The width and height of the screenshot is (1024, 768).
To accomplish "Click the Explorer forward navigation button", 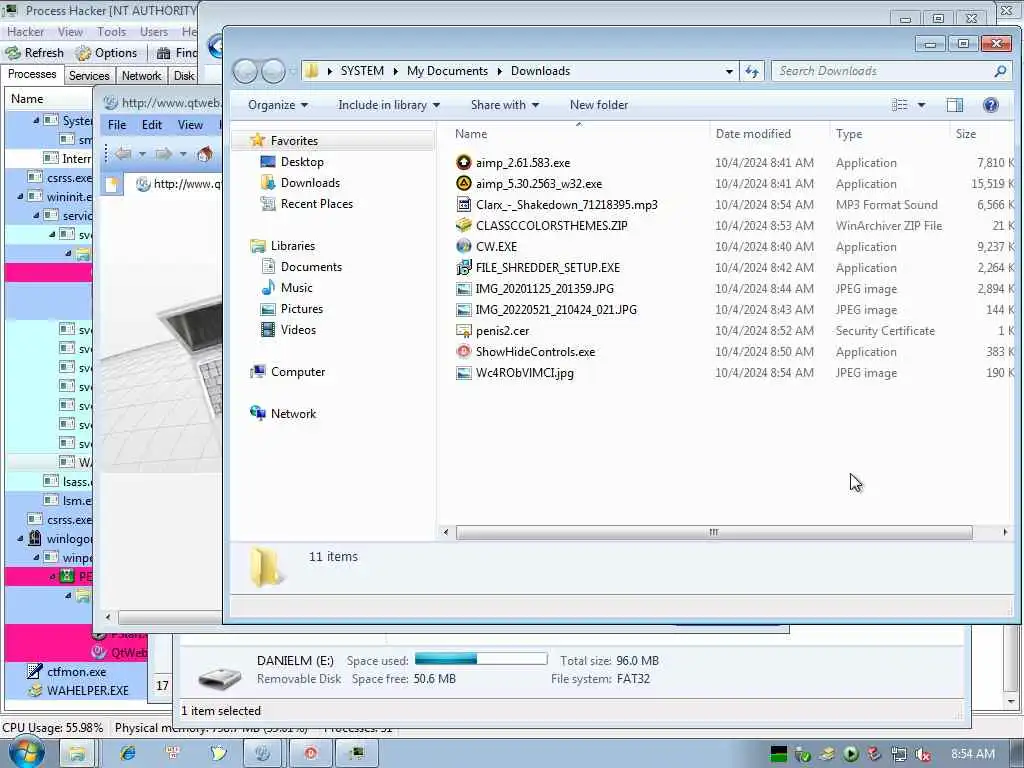I will coord(273,71).
